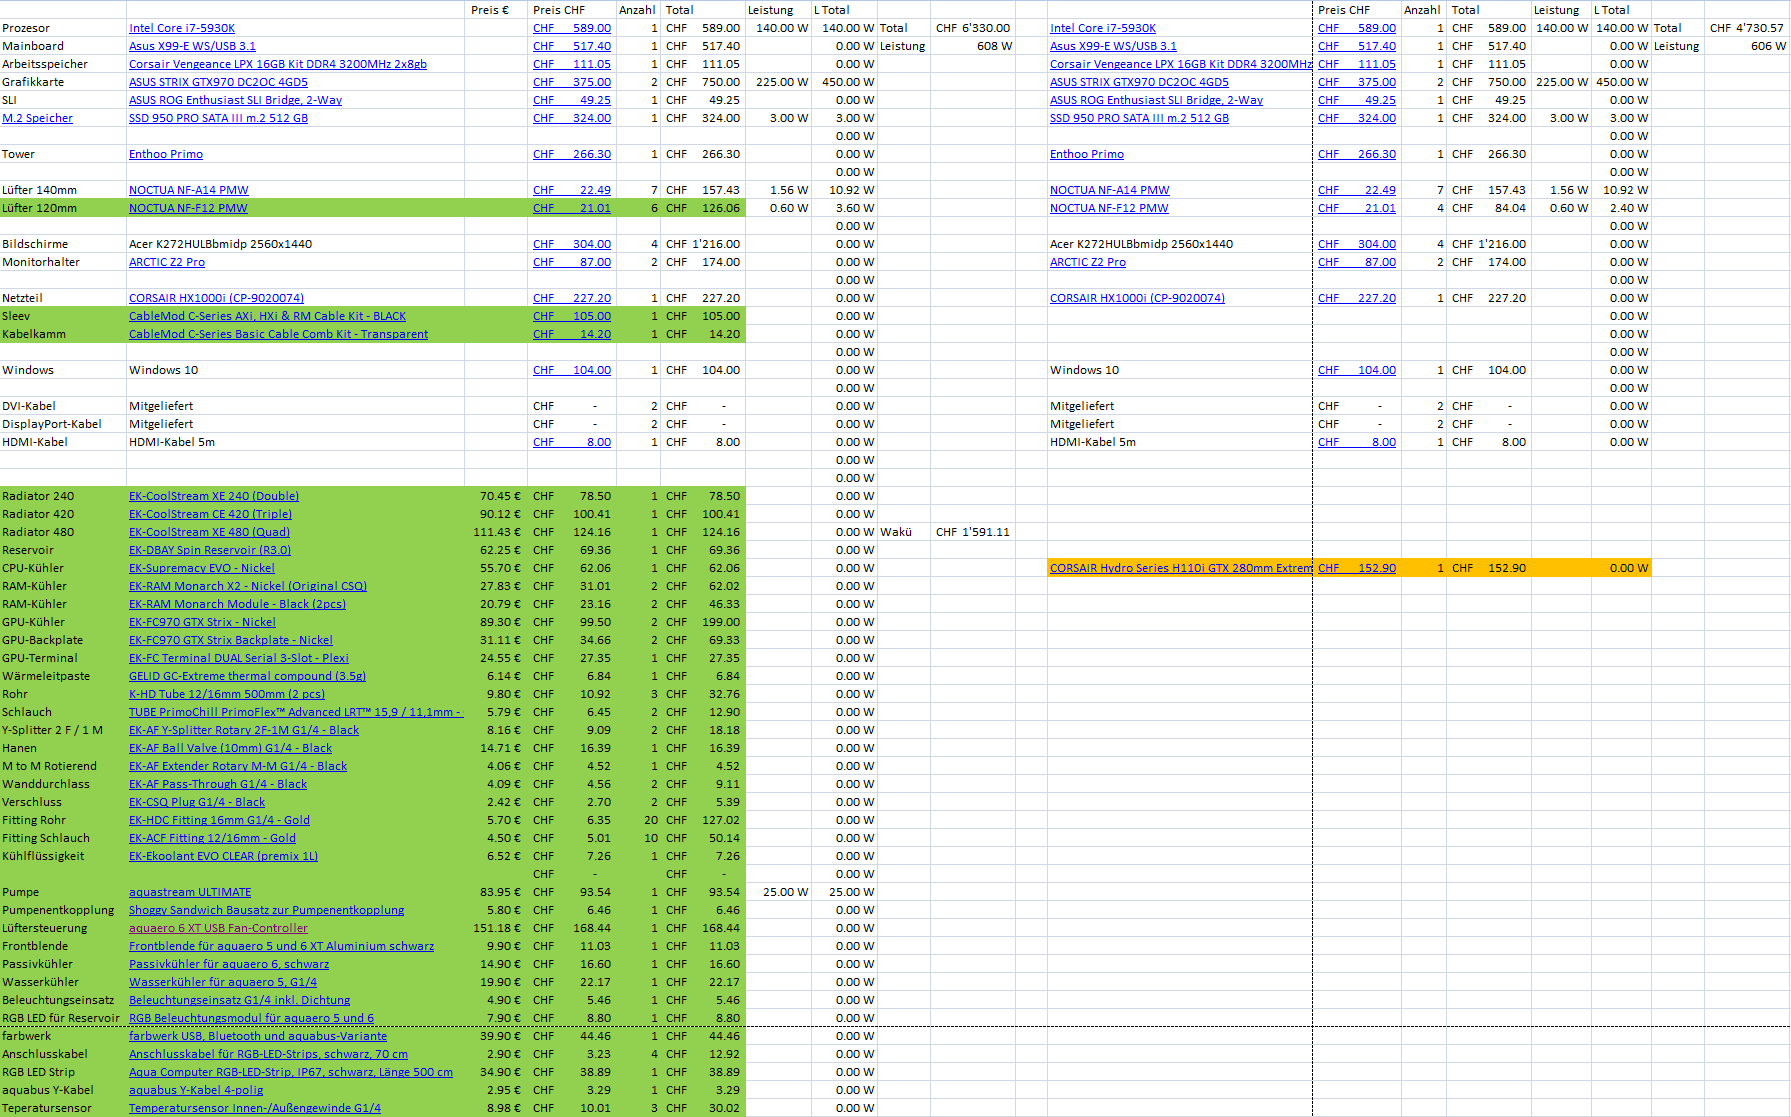Select the Waku sum CHF 1'591.11
Image resolution: width=1791 pixels, height=1117 pixels.
973,532
